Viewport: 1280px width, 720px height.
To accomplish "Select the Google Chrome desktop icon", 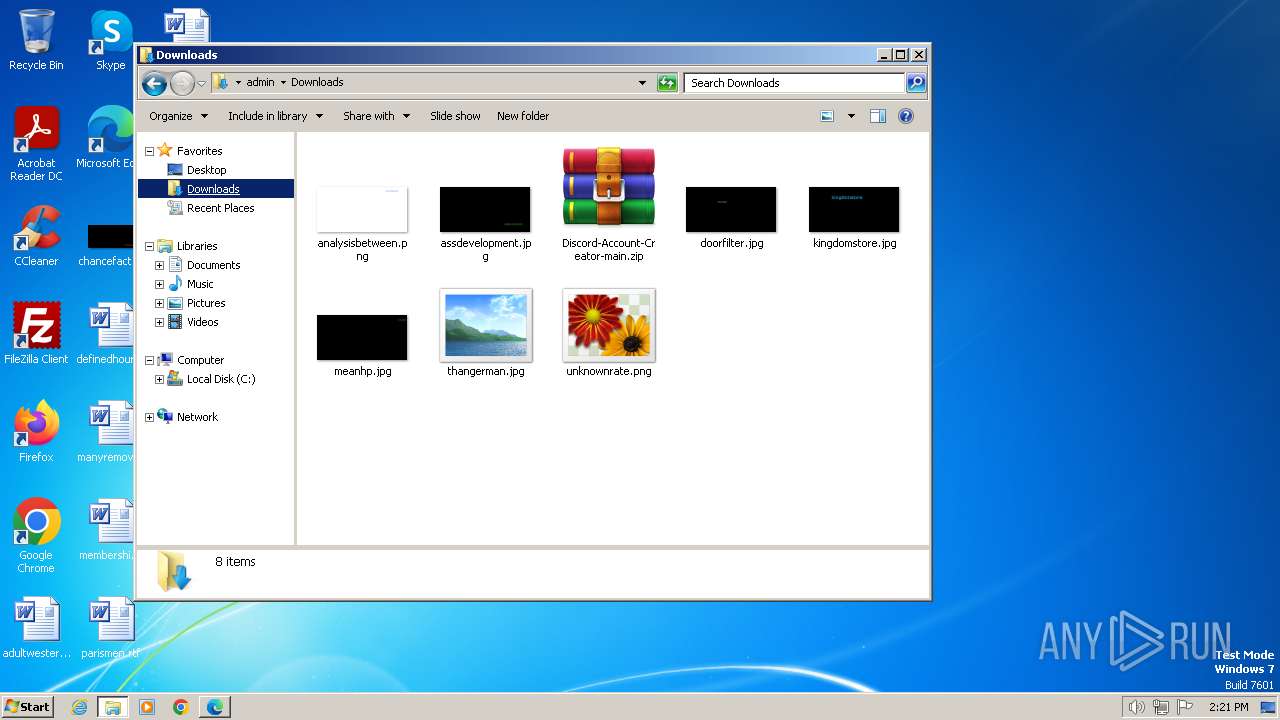I will (36, 536).
